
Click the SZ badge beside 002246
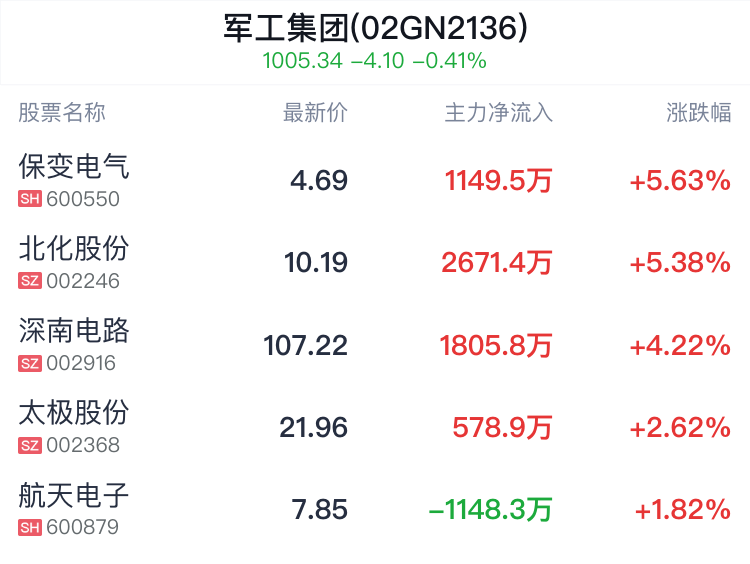[x=30, y=281]
